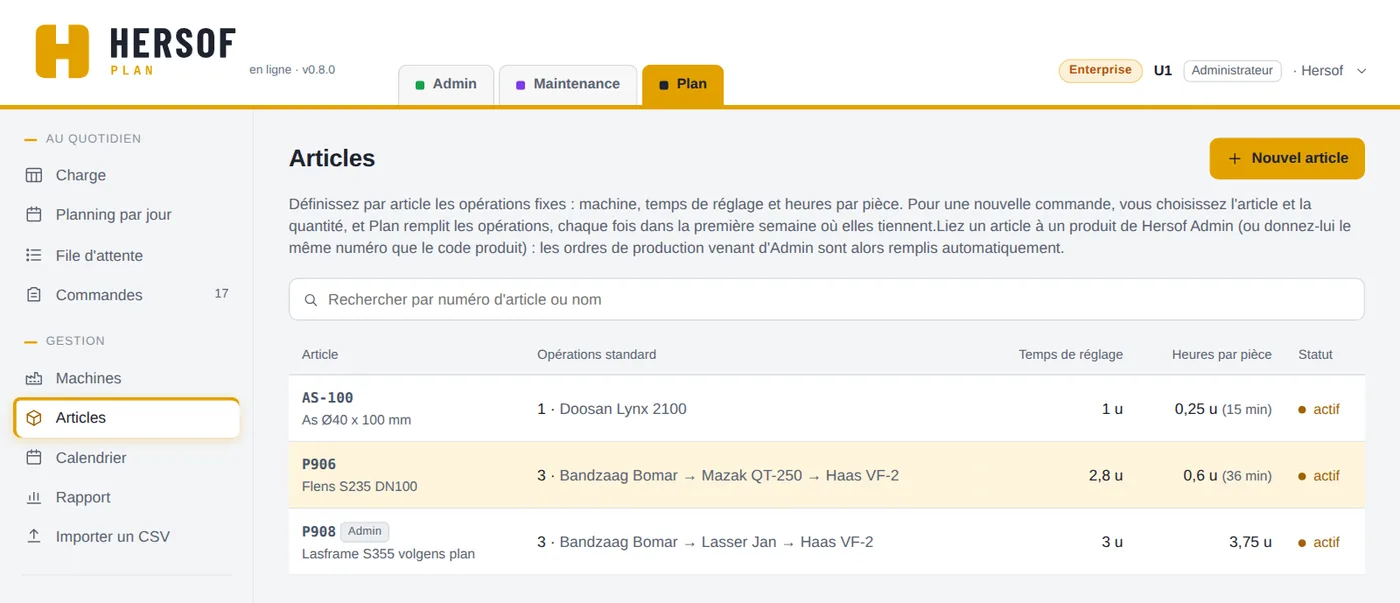This screenshot has height=603, width=1400.
Task: Open Calendrier in the sidebar
Action: click(x=127, y=458)
